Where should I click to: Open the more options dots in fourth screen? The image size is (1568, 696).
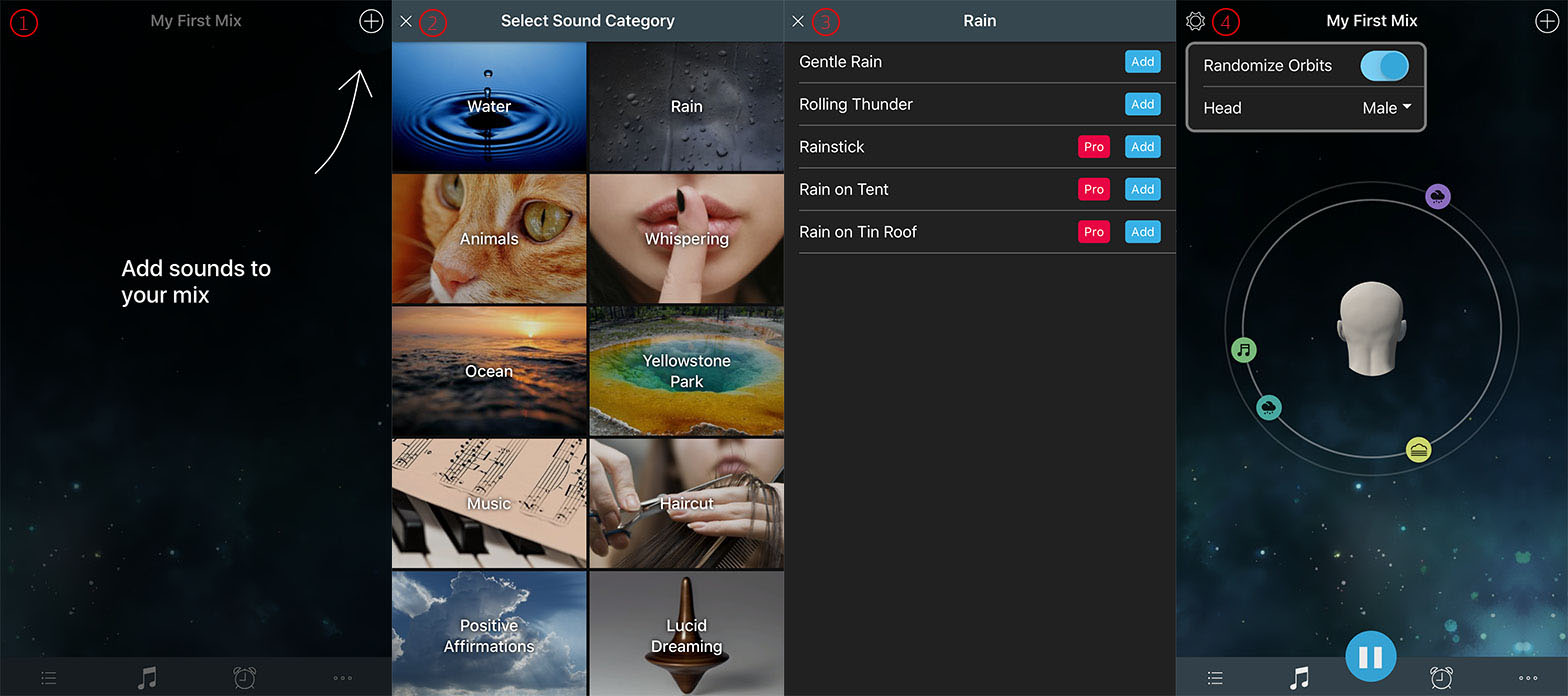[1528, 678]
